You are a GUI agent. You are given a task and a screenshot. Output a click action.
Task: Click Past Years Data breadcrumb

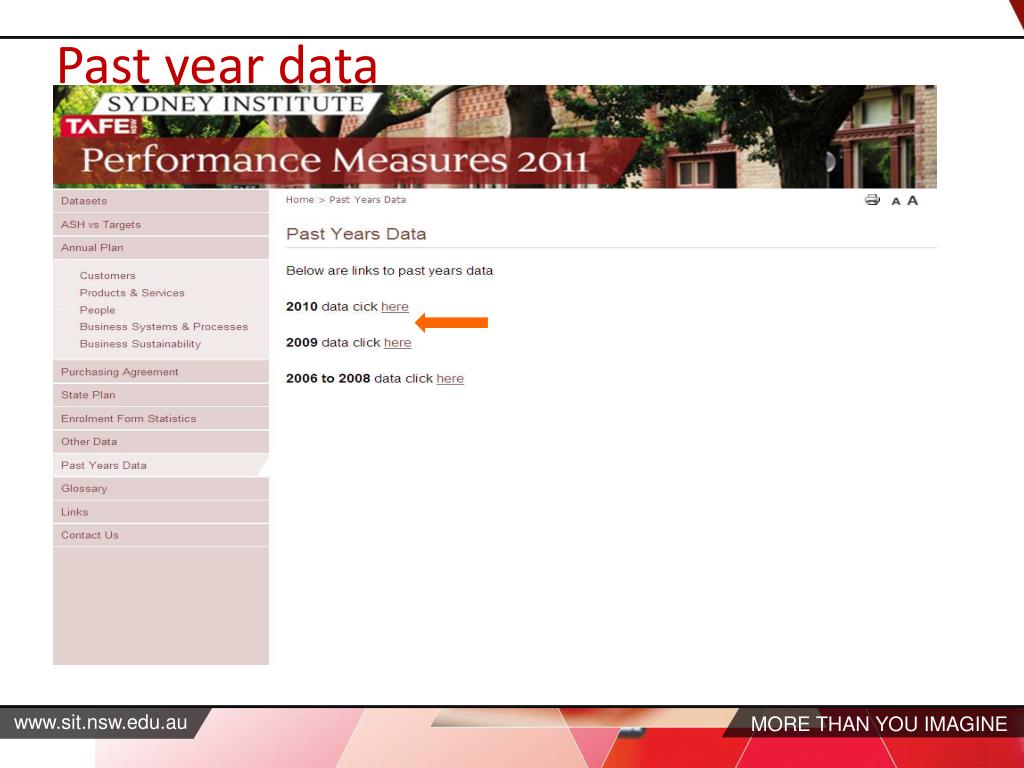(x=368, y=200)
